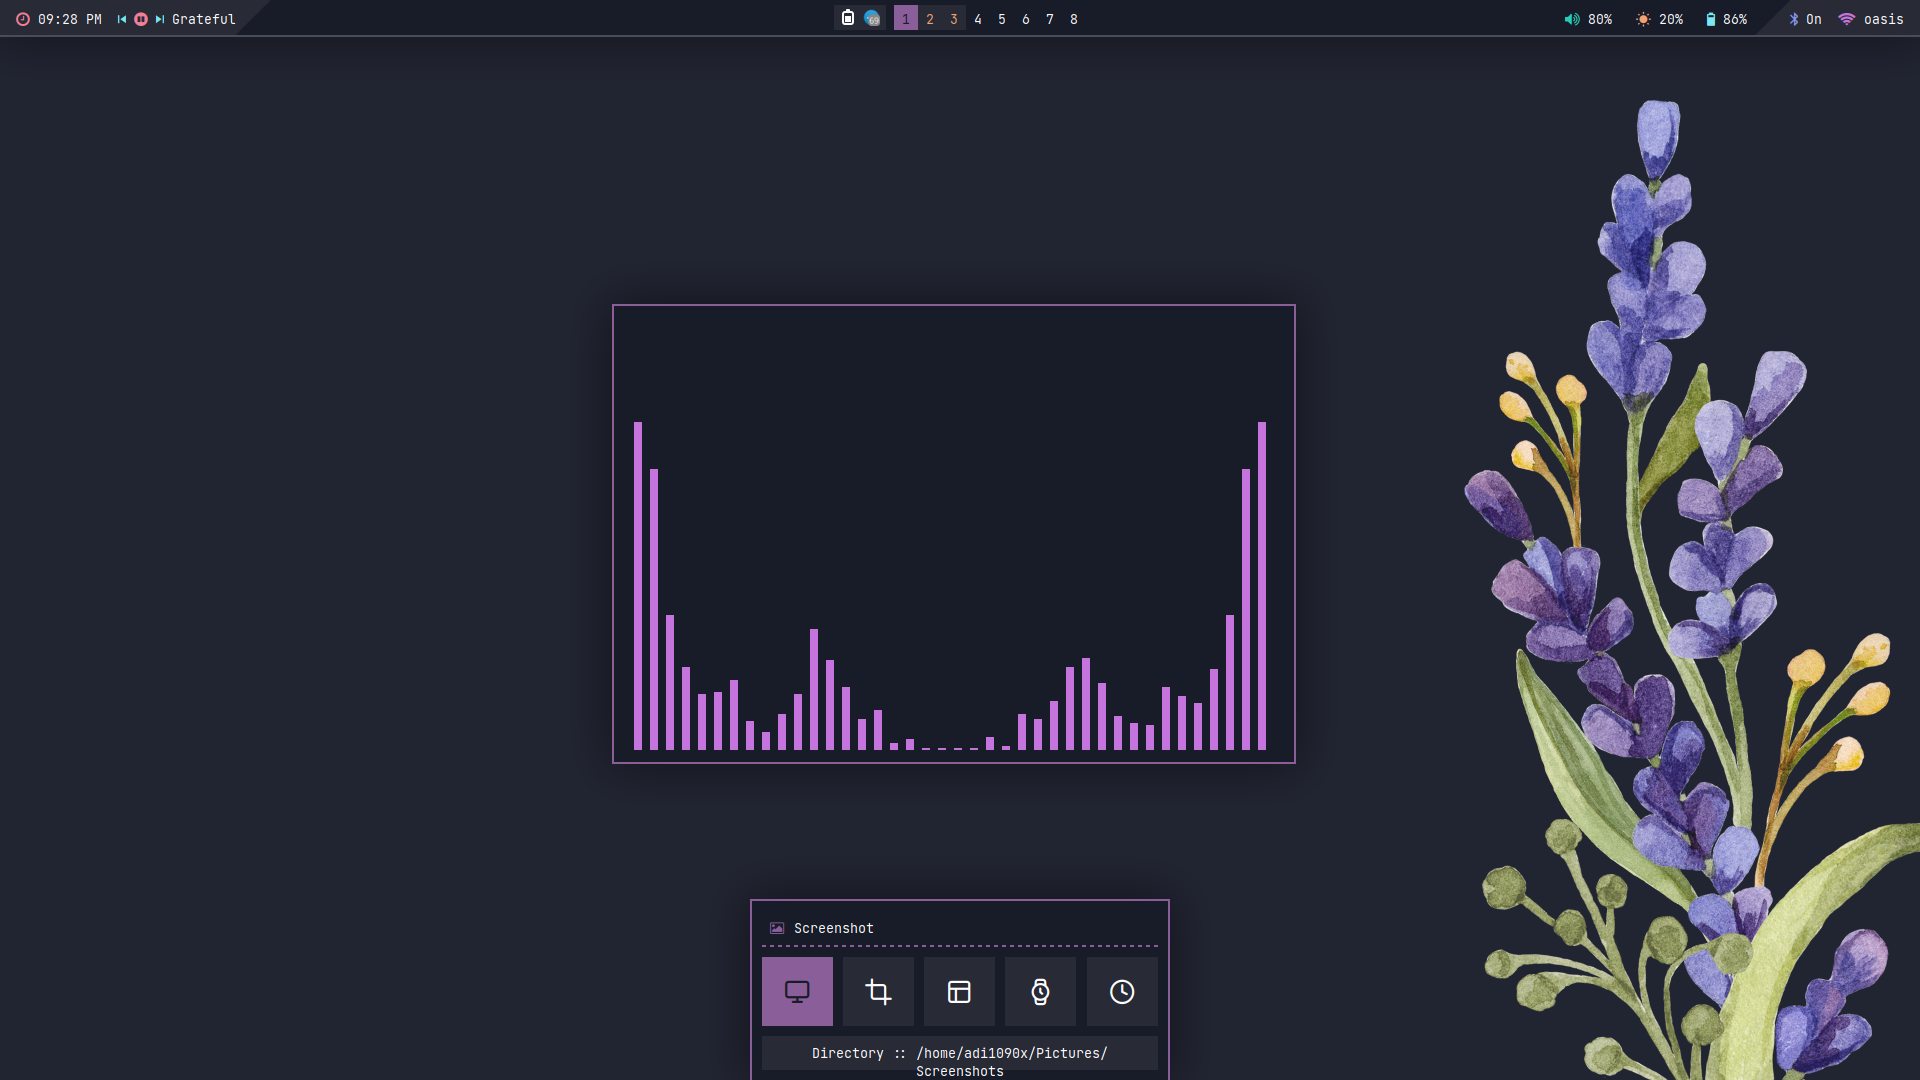
Task: Choose the clock delayed capture icon
Action: (1122, 991)
